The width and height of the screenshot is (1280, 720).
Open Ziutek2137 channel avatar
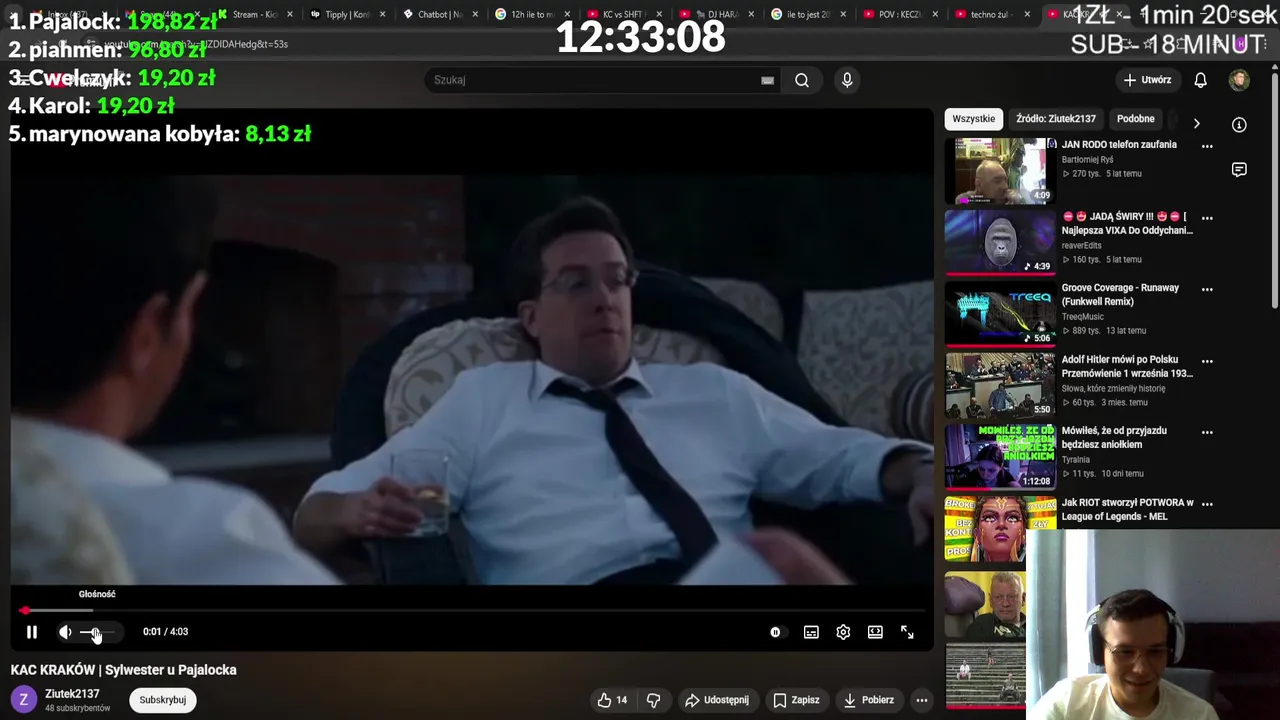(24, 700)
